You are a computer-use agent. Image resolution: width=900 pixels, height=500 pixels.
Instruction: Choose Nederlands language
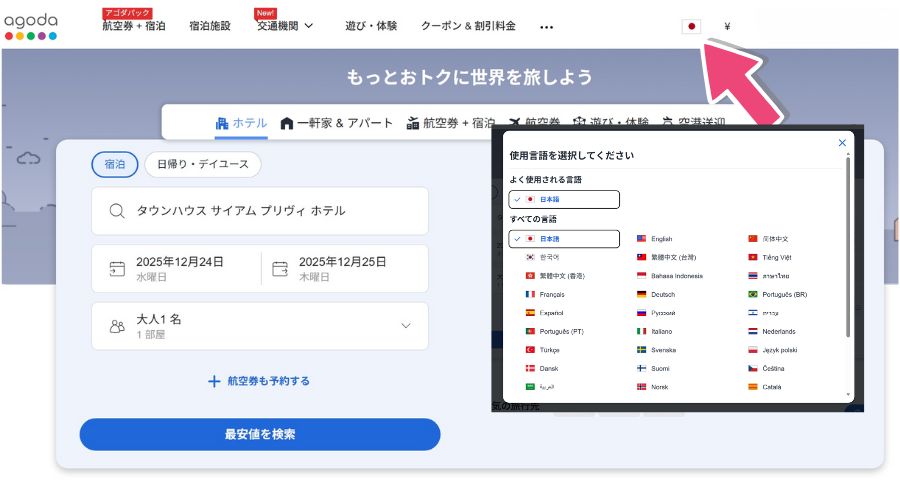click(772, 331)
